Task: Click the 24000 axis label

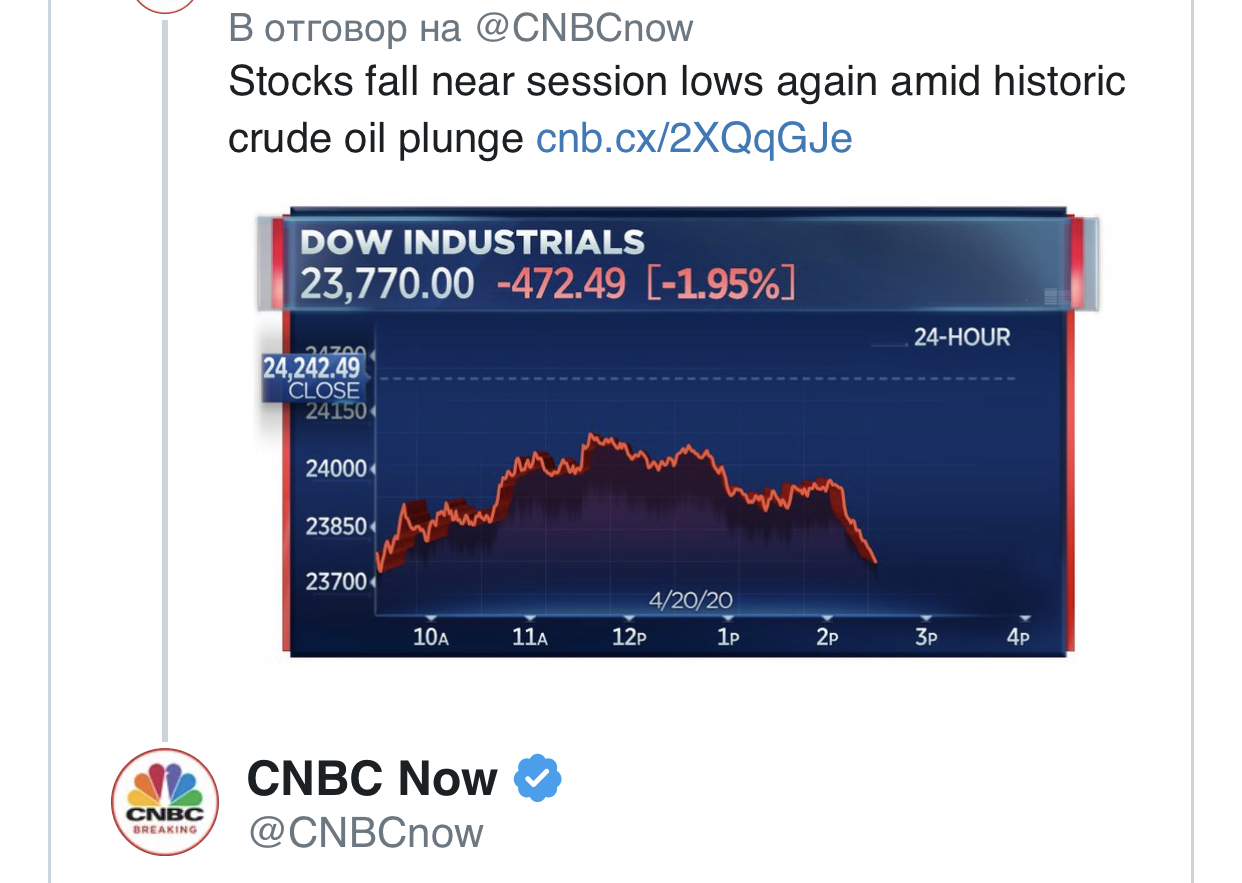Action: coord(335,469)
